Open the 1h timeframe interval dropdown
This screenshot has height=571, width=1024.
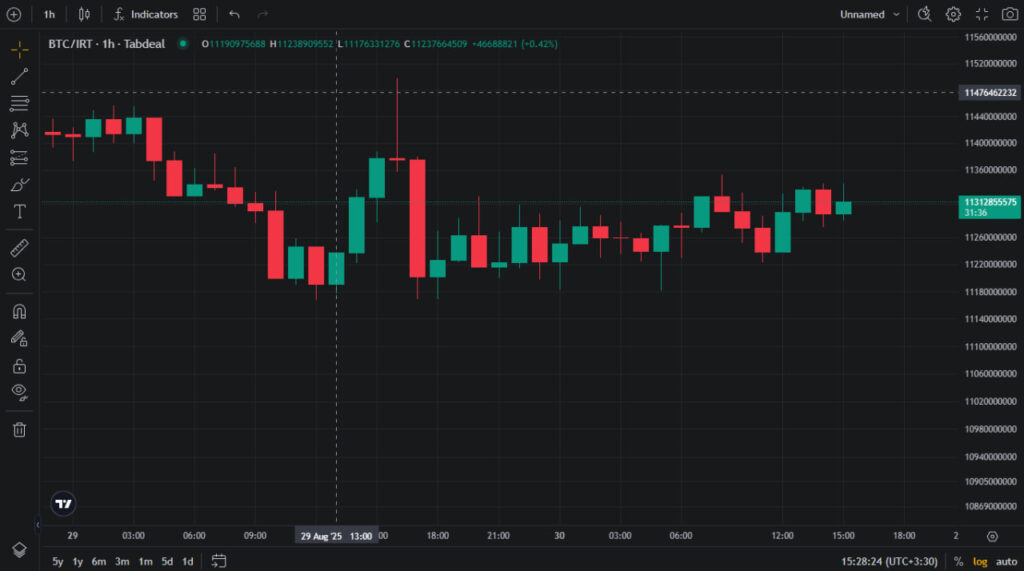click(x=49, y=14)
